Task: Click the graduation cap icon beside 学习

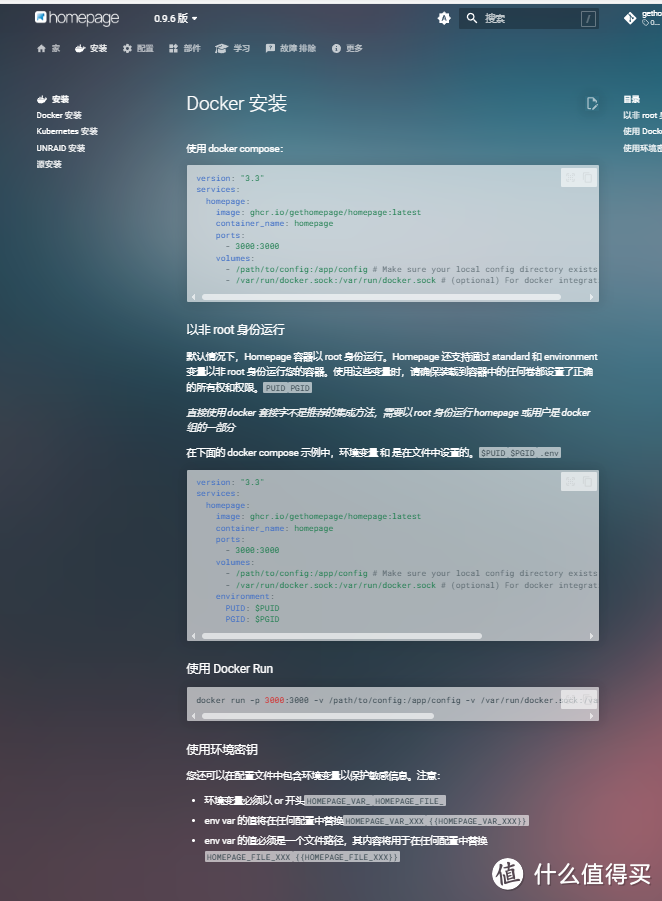Action: (x=221, y=48)
